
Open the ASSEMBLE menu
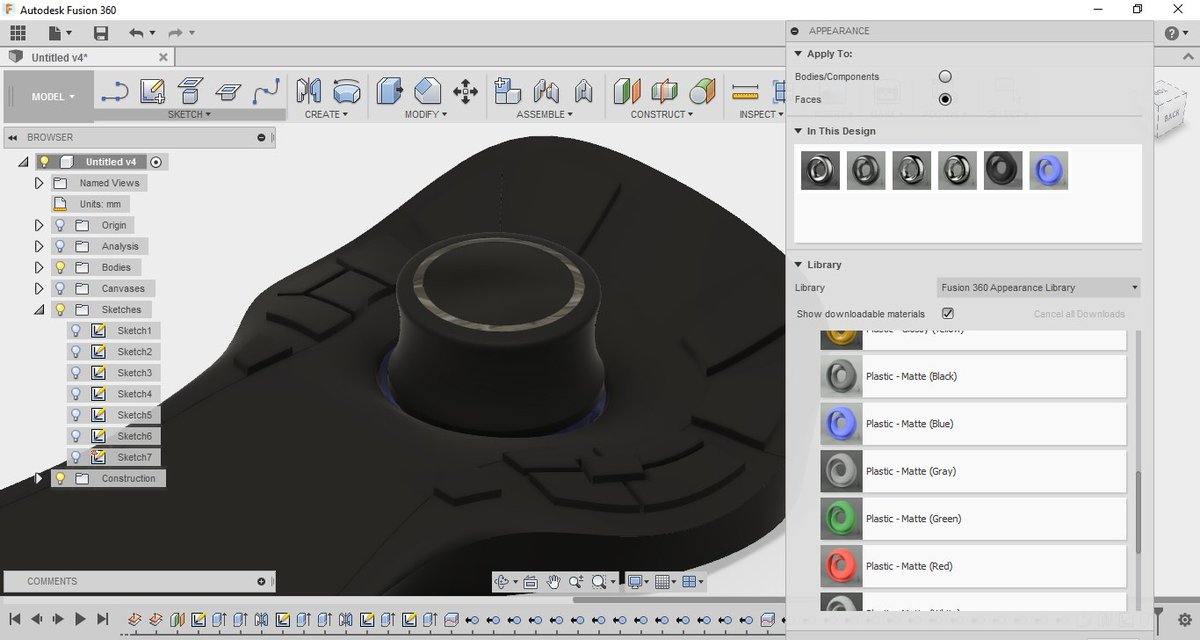coord(544,114)
